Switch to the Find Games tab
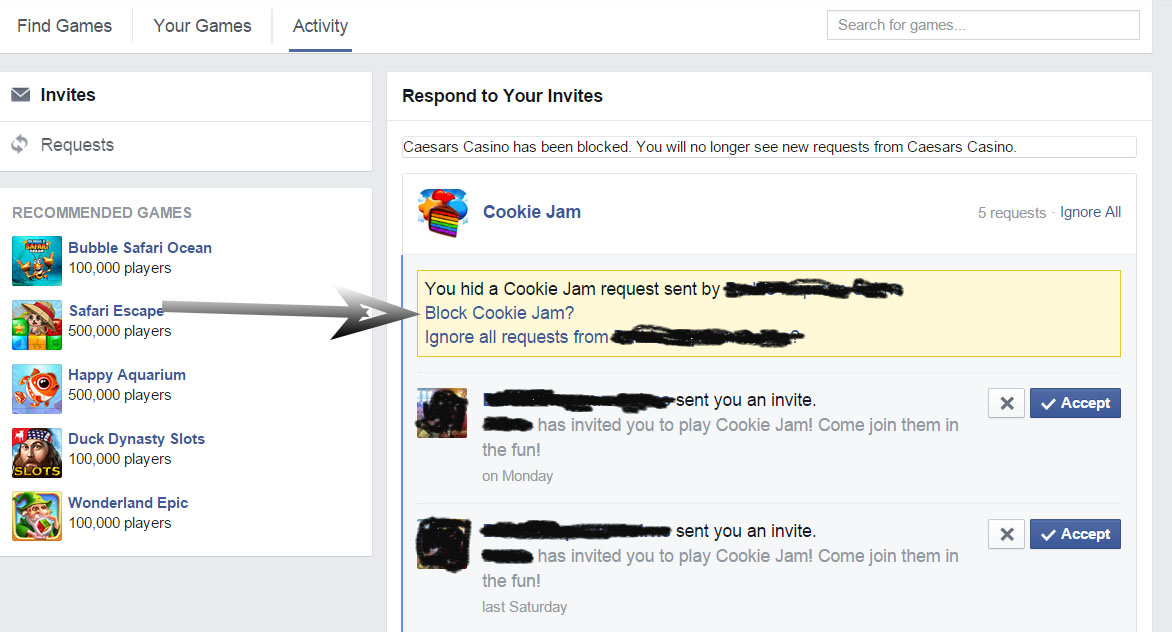Image resolution: width=1172 pixels, height=632 pixels. (64, 26)
